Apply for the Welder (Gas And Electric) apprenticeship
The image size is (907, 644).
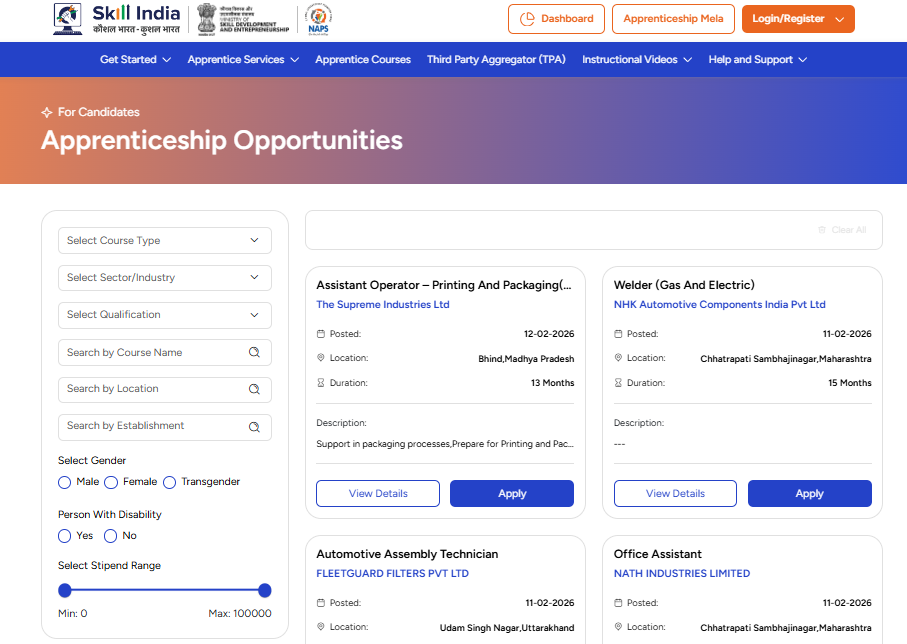pyautogui.click(x=809, y=493)
